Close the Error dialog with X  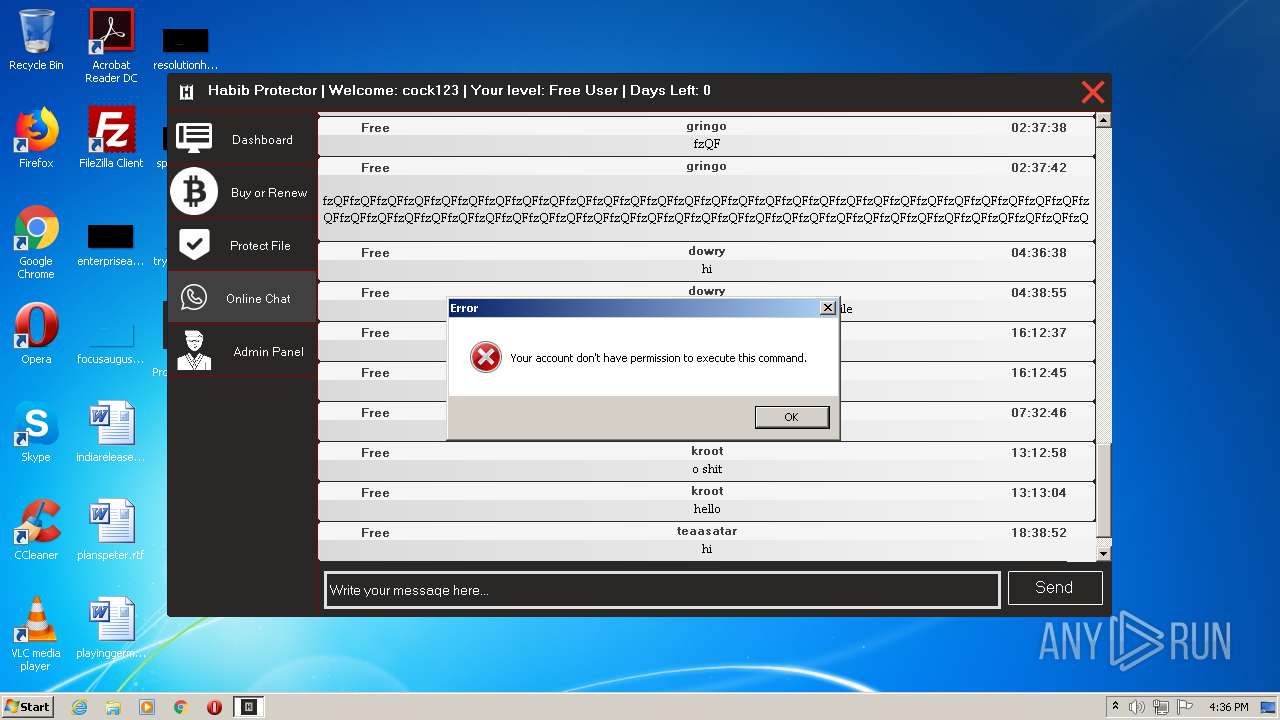tap(827, 308)
